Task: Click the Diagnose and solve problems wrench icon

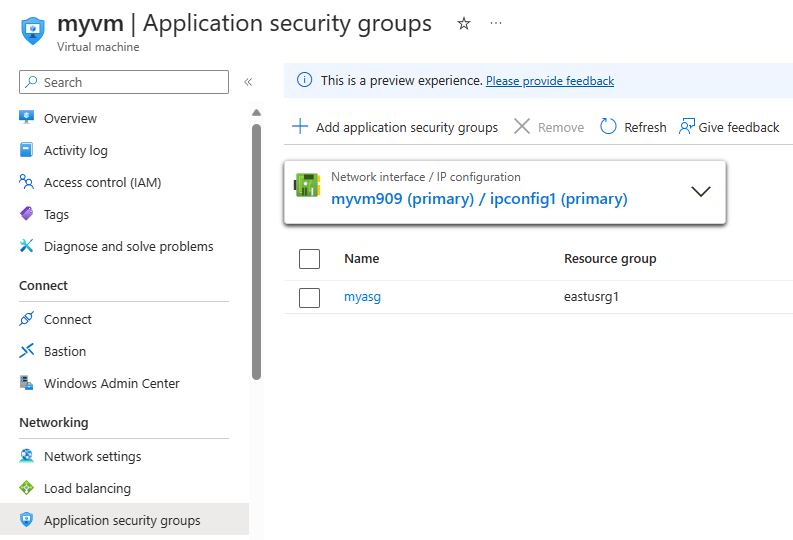Action: pos(26,246)
